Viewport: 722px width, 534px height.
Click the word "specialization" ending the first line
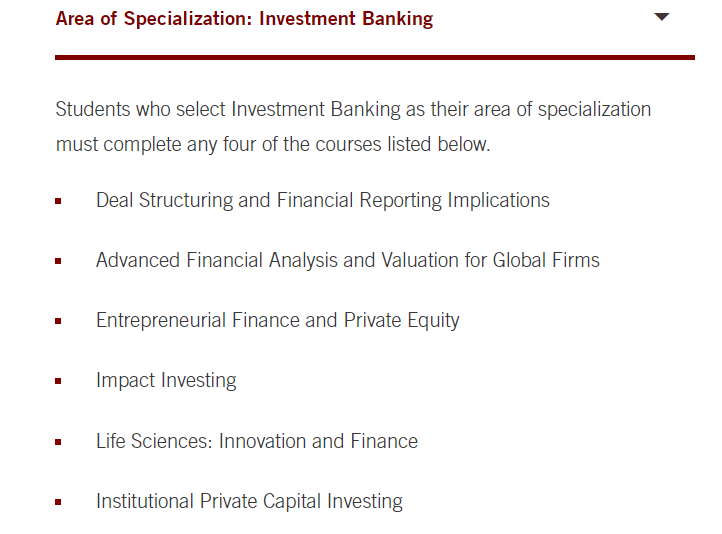pyautogui.click(x=594, y=110)
